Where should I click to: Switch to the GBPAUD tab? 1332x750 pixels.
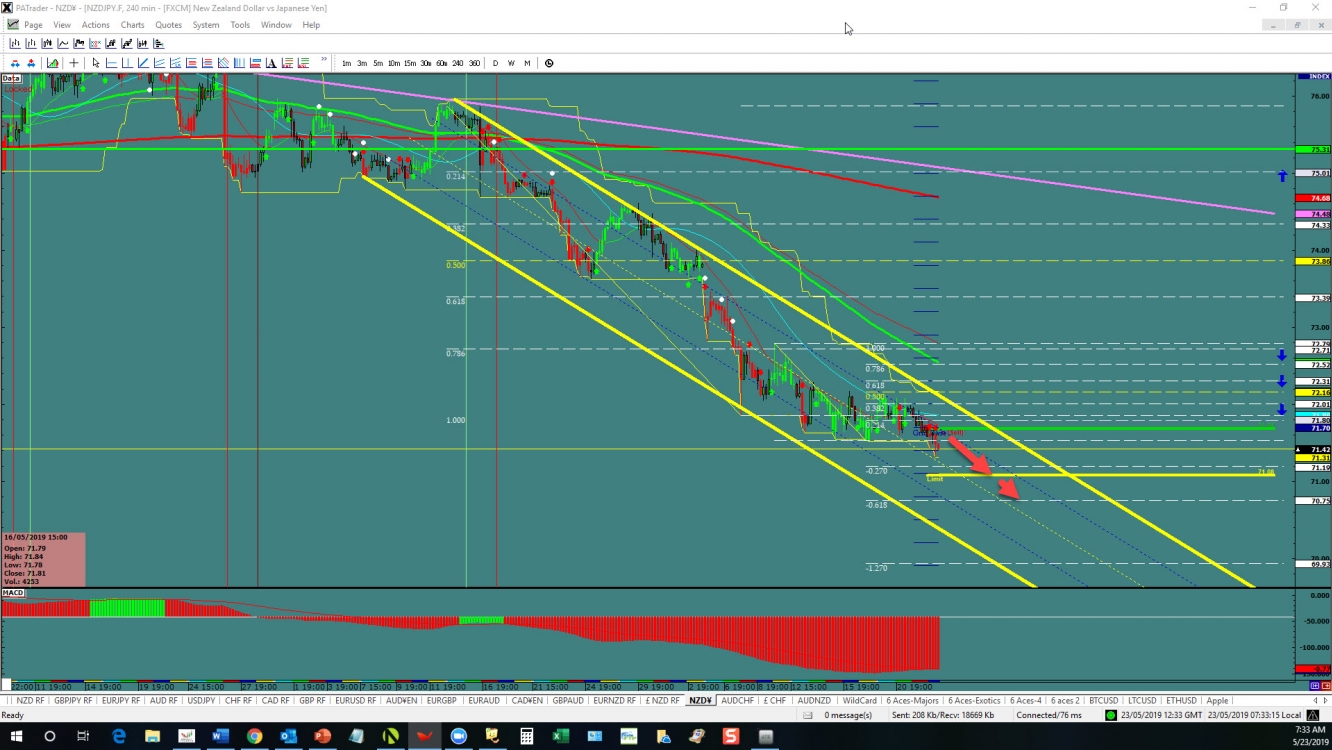click(x=568, y=701)
